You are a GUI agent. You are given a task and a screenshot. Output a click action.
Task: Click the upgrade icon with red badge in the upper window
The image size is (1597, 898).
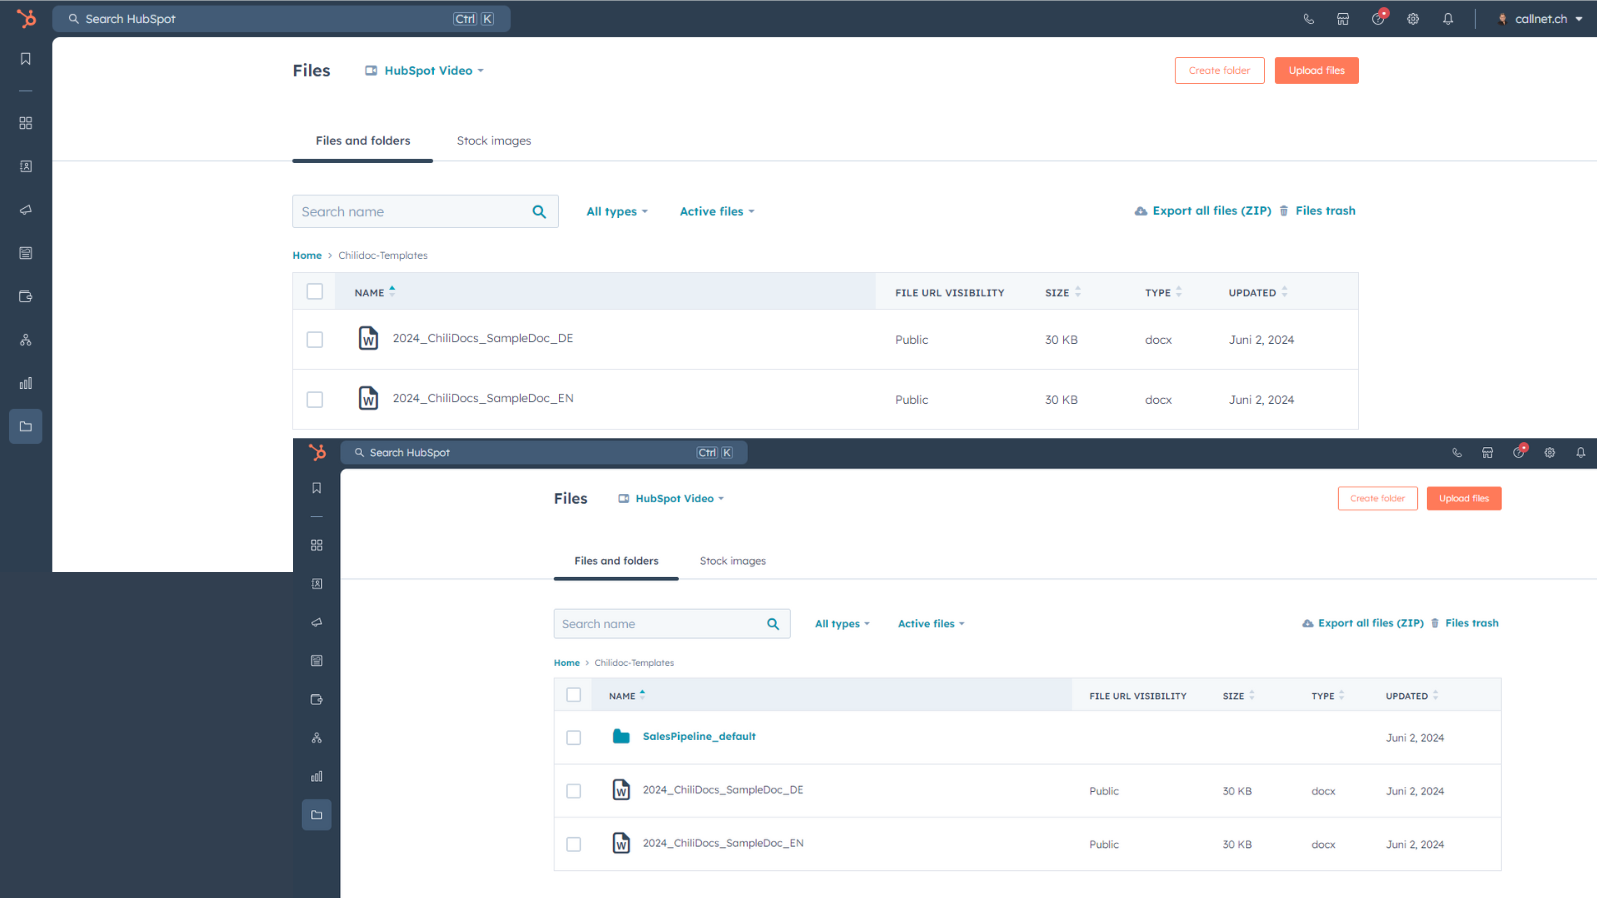(1379, 18)
